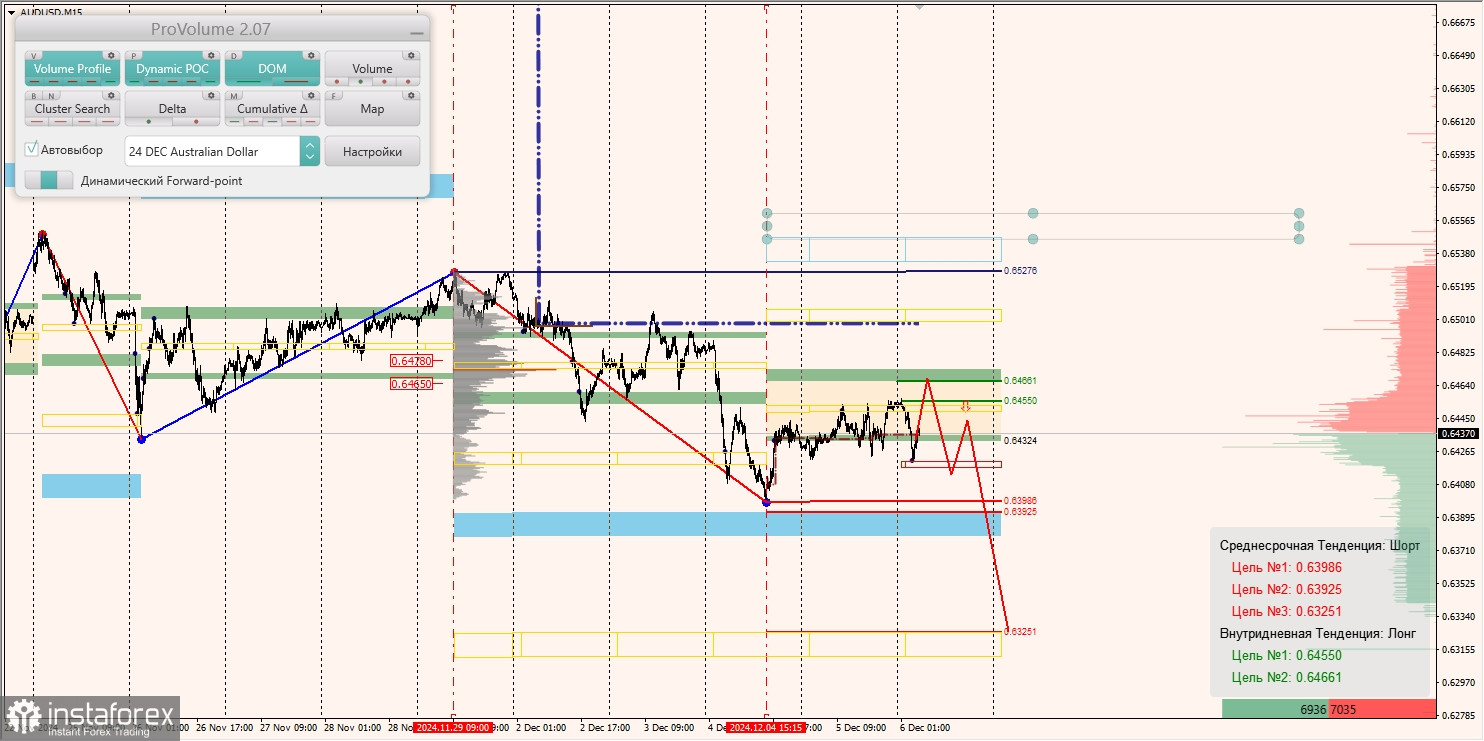1484x741 pixels.
Task: Select green-dot segment under Delta button
Action: (x=149, y=122)
